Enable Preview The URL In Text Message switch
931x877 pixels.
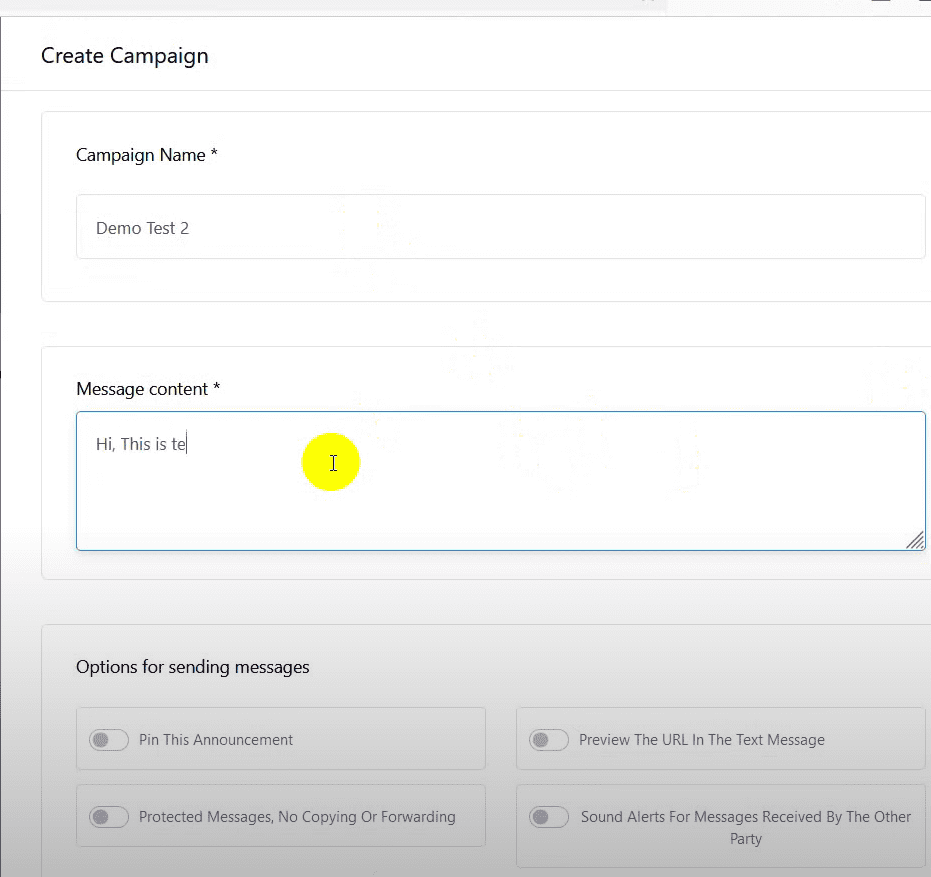[549, 740]
